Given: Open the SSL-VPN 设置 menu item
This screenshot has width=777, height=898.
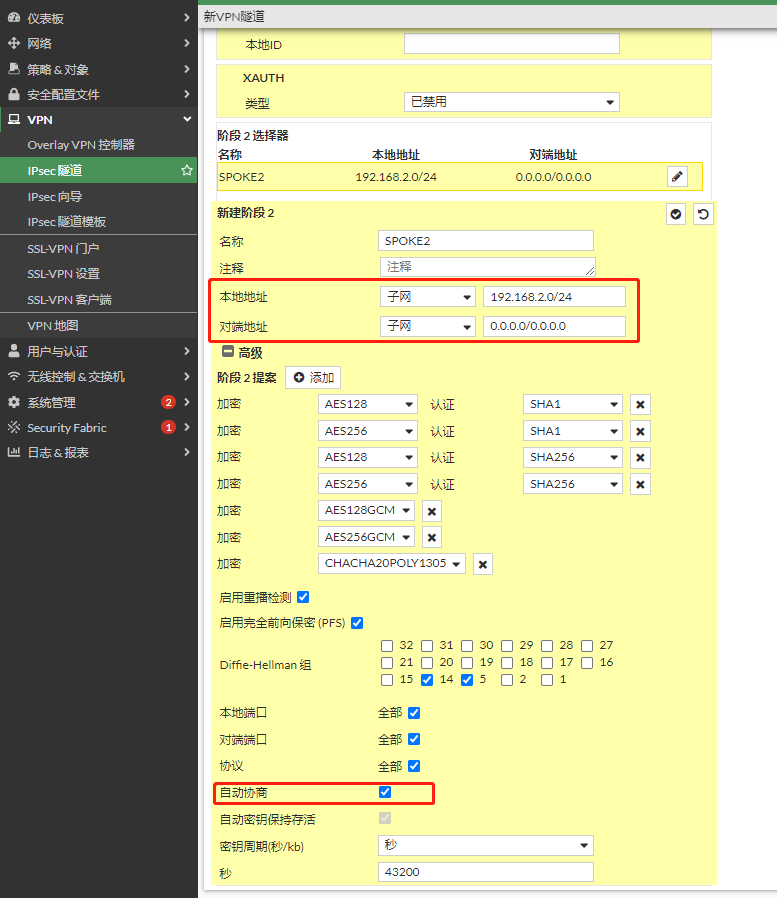Looking at the screenshot, I should coord(63,274).
